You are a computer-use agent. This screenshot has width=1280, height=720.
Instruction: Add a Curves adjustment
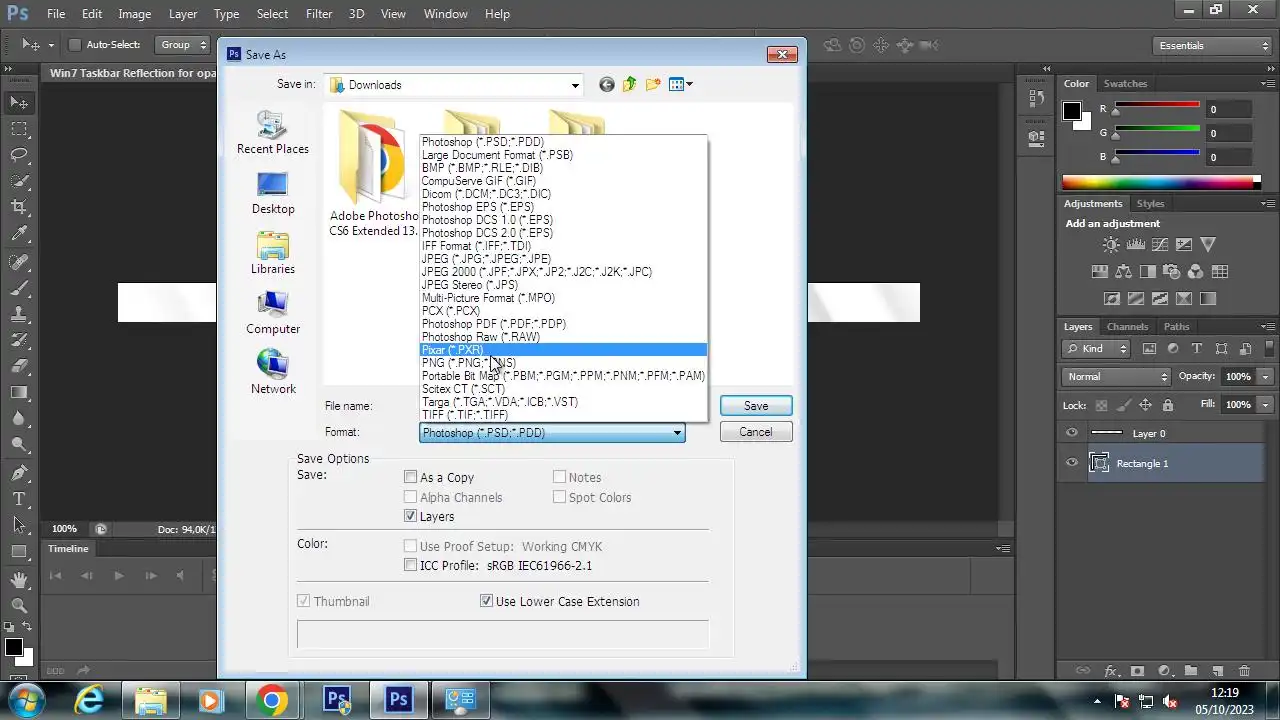point(1159,245)
